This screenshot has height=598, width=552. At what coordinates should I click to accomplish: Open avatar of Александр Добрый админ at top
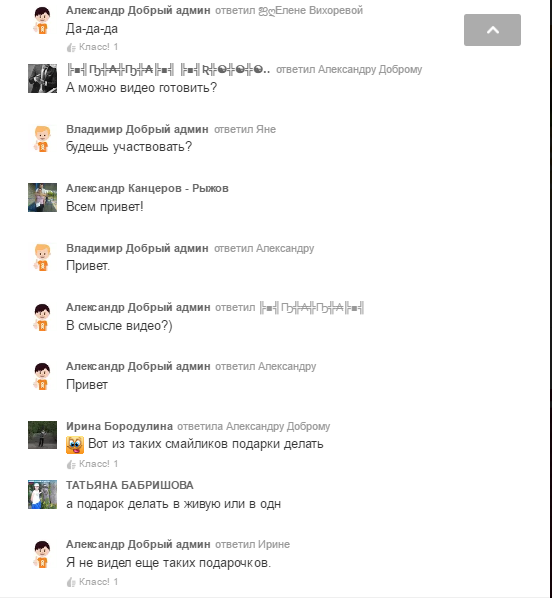click(42, 20)
